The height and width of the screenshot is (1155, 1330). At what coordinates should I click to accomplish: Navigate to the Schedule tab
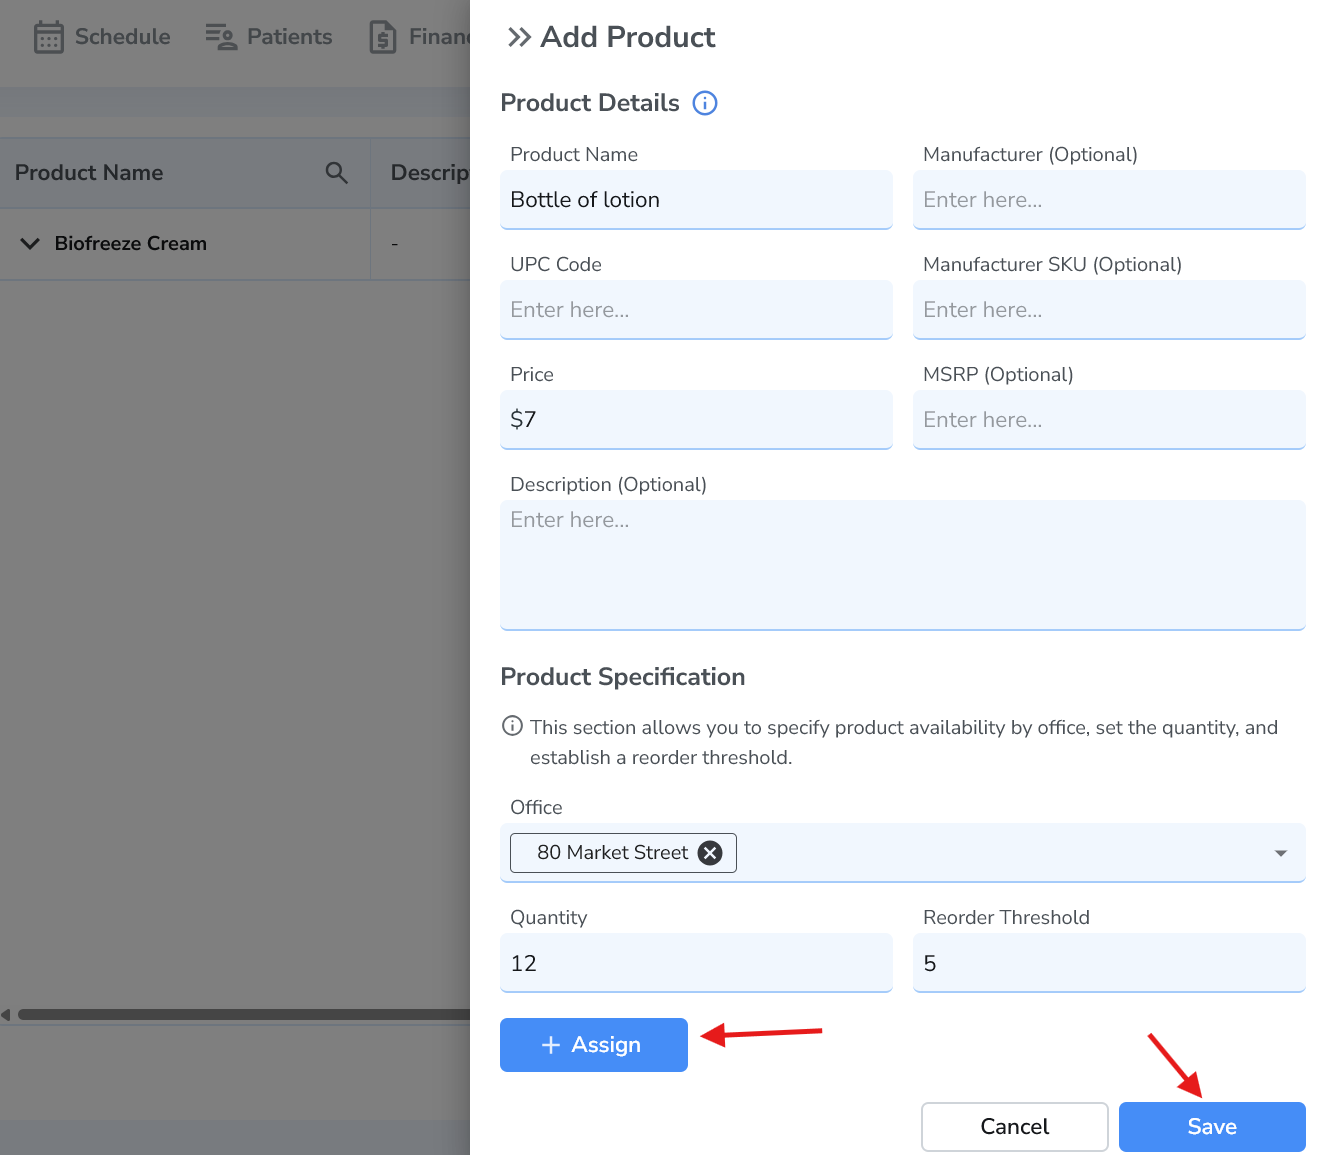coord(101,36)
